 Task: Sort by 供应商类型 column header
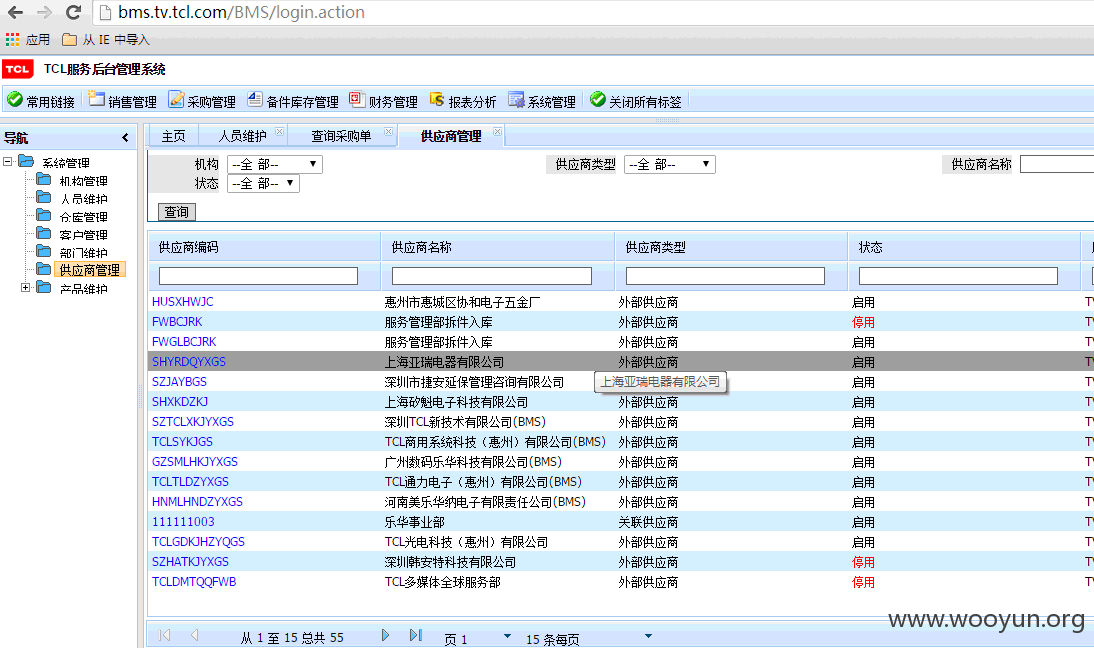[x=731, y=247]
